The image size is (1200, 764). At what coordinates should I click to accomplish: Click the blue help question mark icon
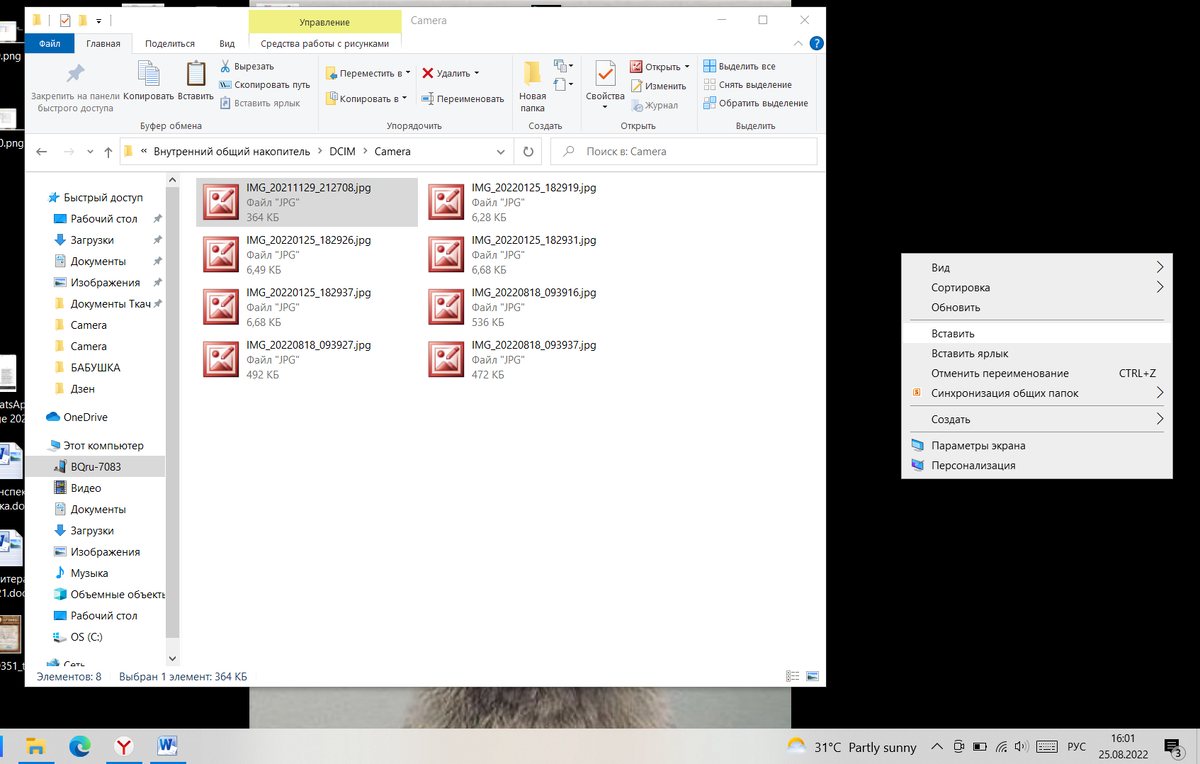817,44
